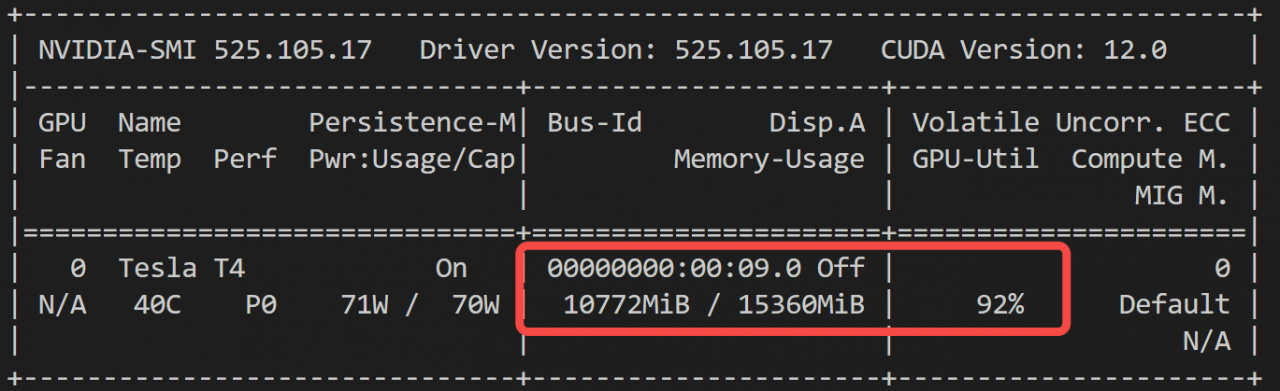Select the Persistence-M column header

(412, 123)
